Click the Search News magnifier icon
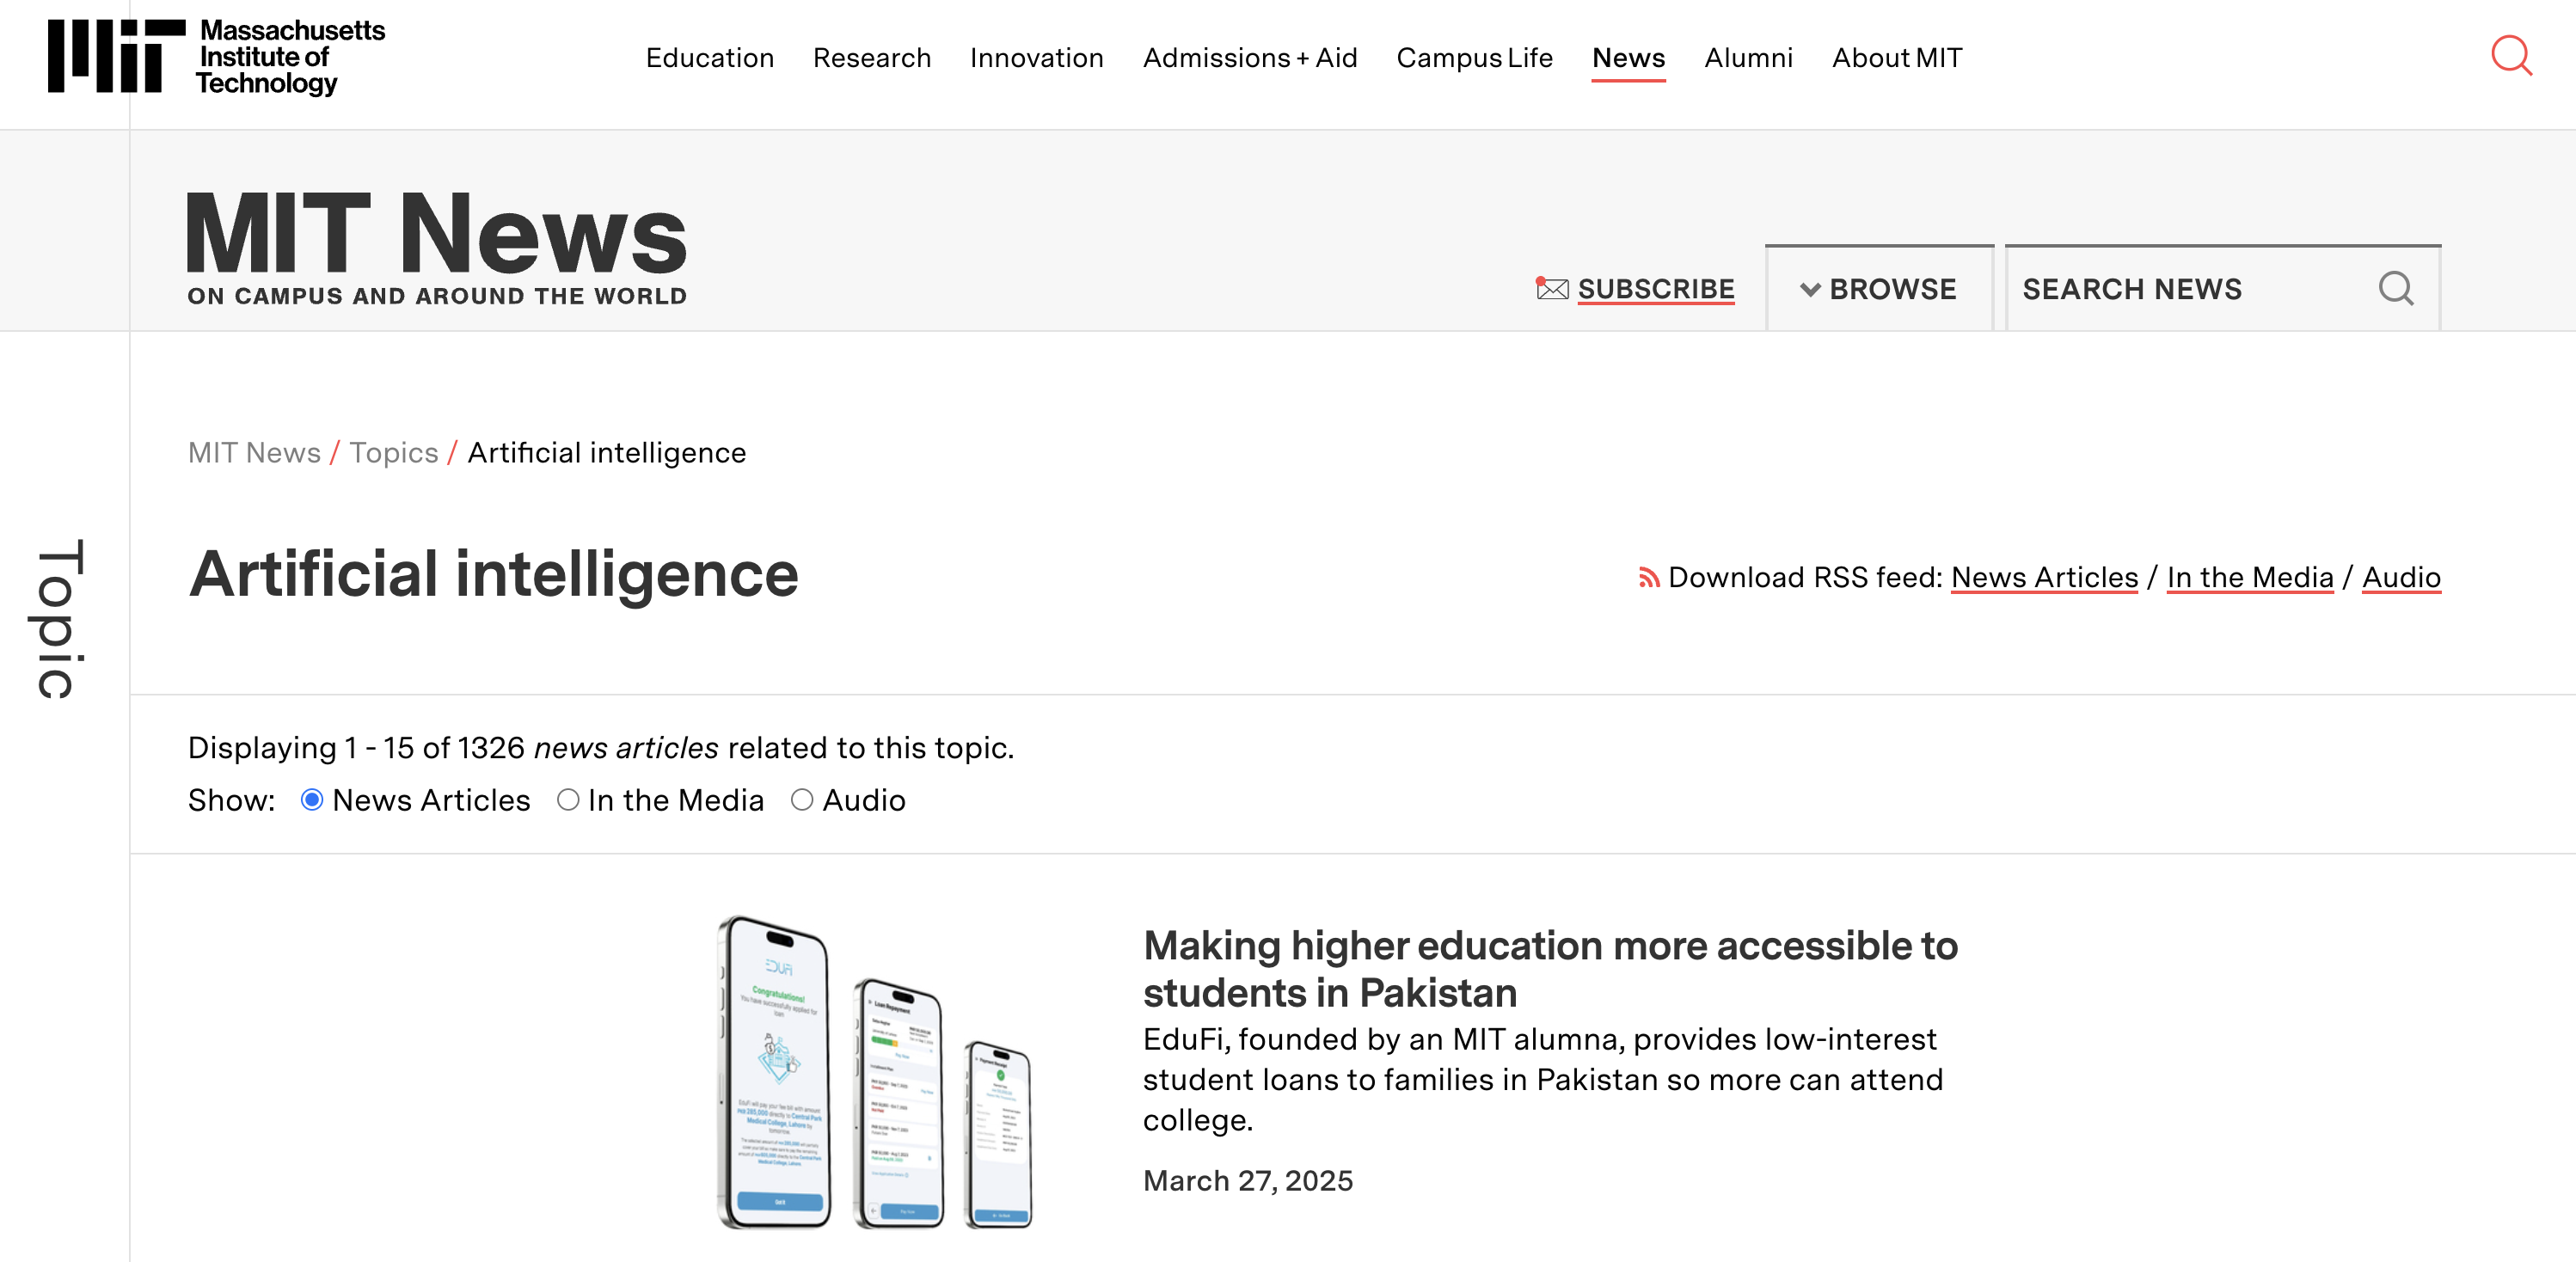The height and width of the screenshot is (1262, 2576). point(2395,289)
